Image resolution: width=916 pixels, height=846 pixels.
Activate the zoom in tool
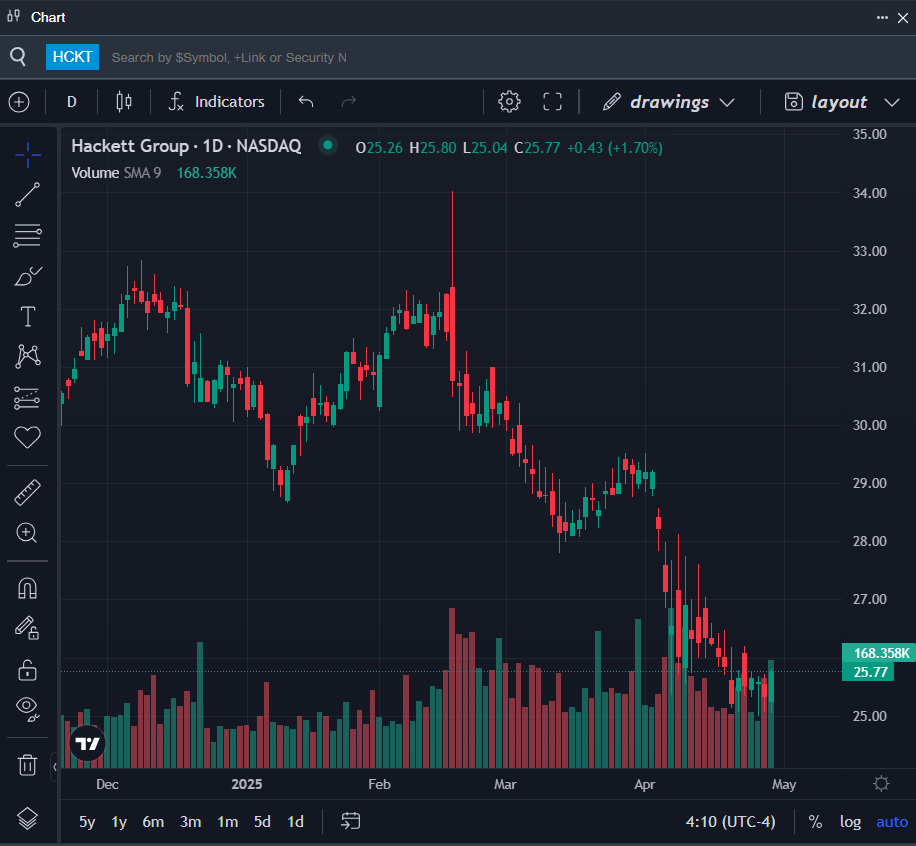(x=27, y=533)
